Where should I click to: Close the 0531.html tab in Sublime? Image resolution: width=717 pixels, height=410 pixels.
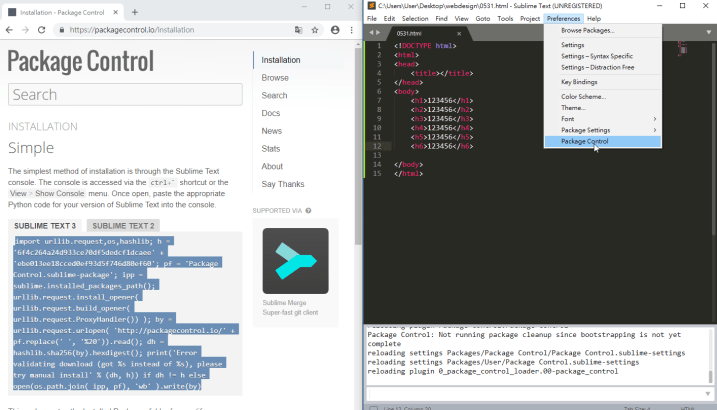(459, 33)
